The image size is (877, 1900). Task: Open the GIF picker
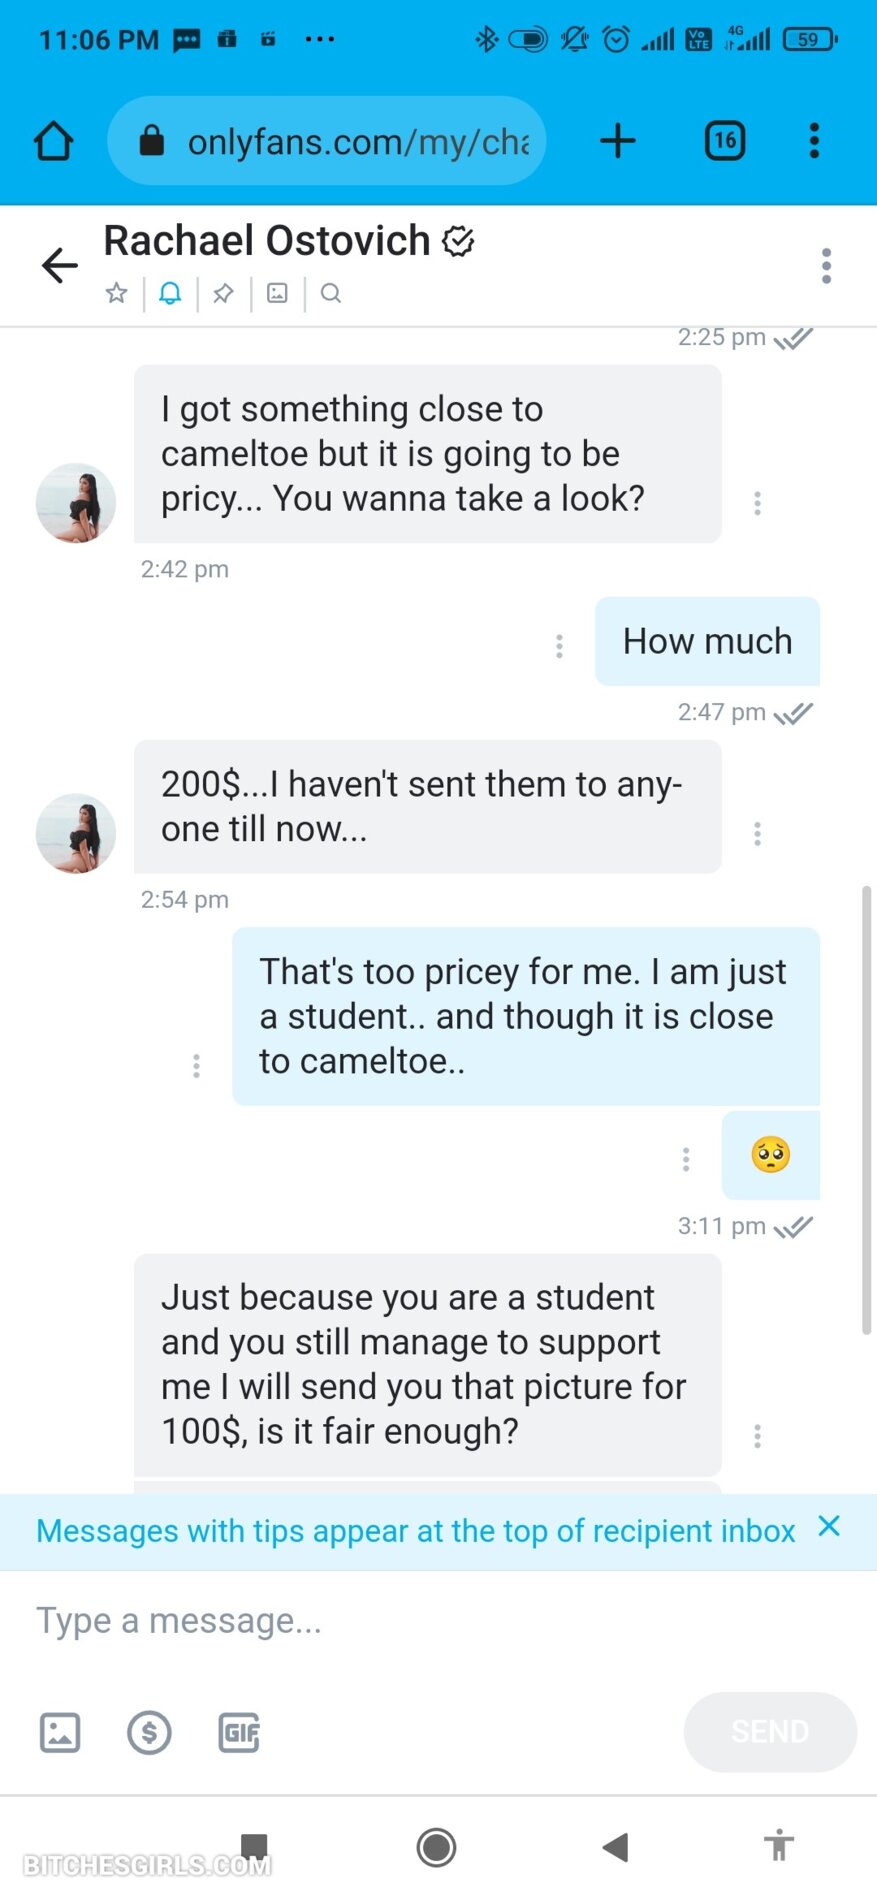pos(239,1732)
